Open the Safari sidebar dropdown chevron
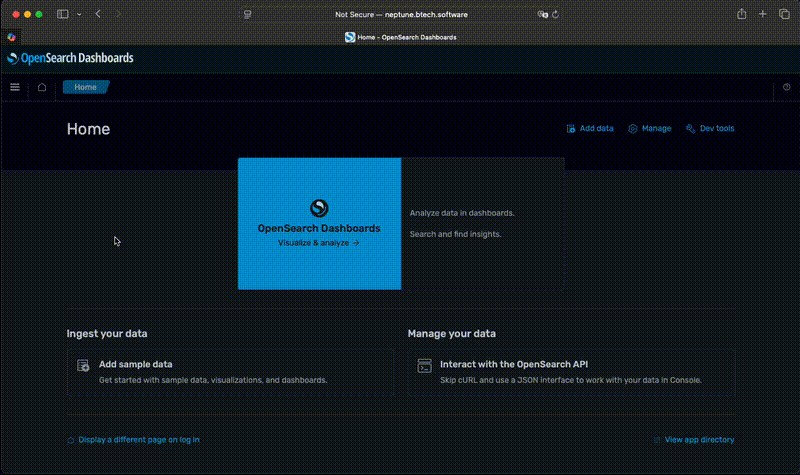This screenshot has width=800, height=475. pos(79,14)
